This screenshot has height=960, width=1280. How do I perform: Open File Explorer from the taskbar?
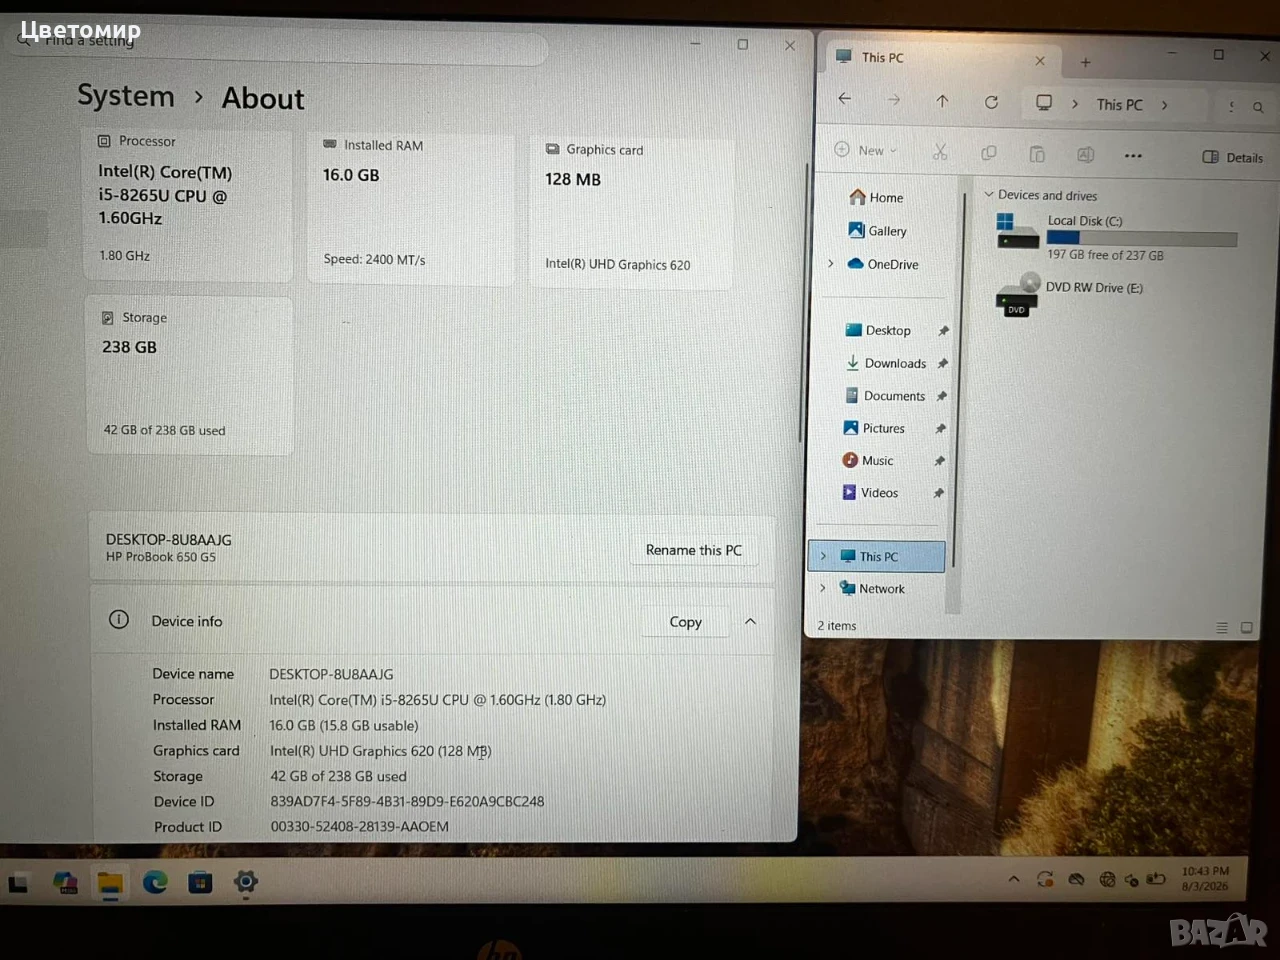(110, 883)
